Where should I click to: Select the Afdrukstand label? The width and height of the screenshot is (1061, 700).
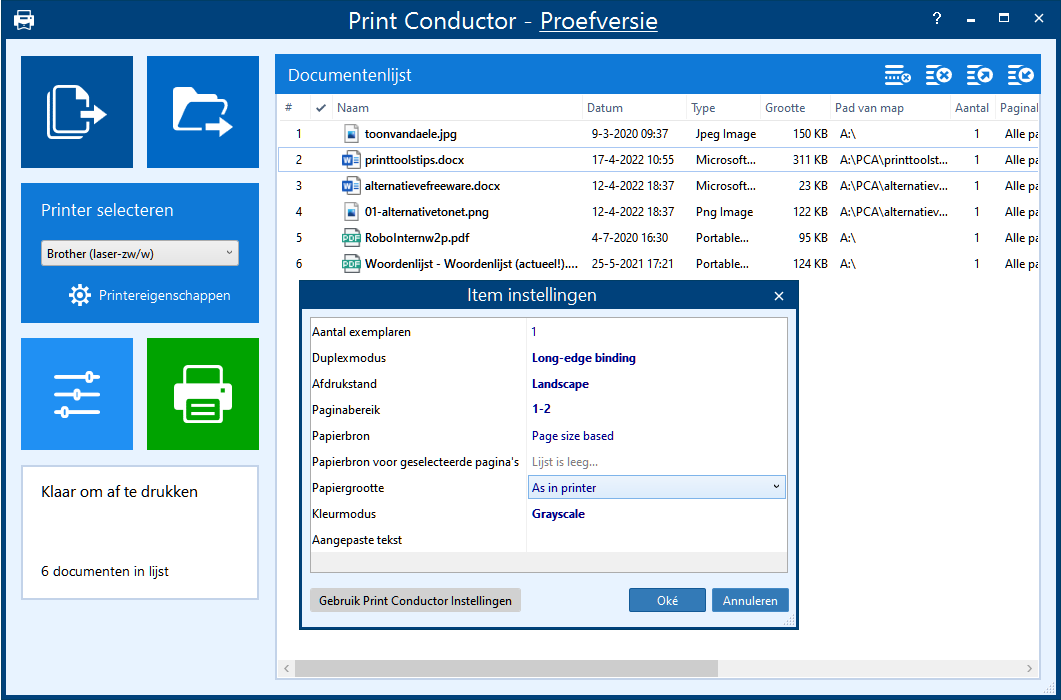pos(344,384)
